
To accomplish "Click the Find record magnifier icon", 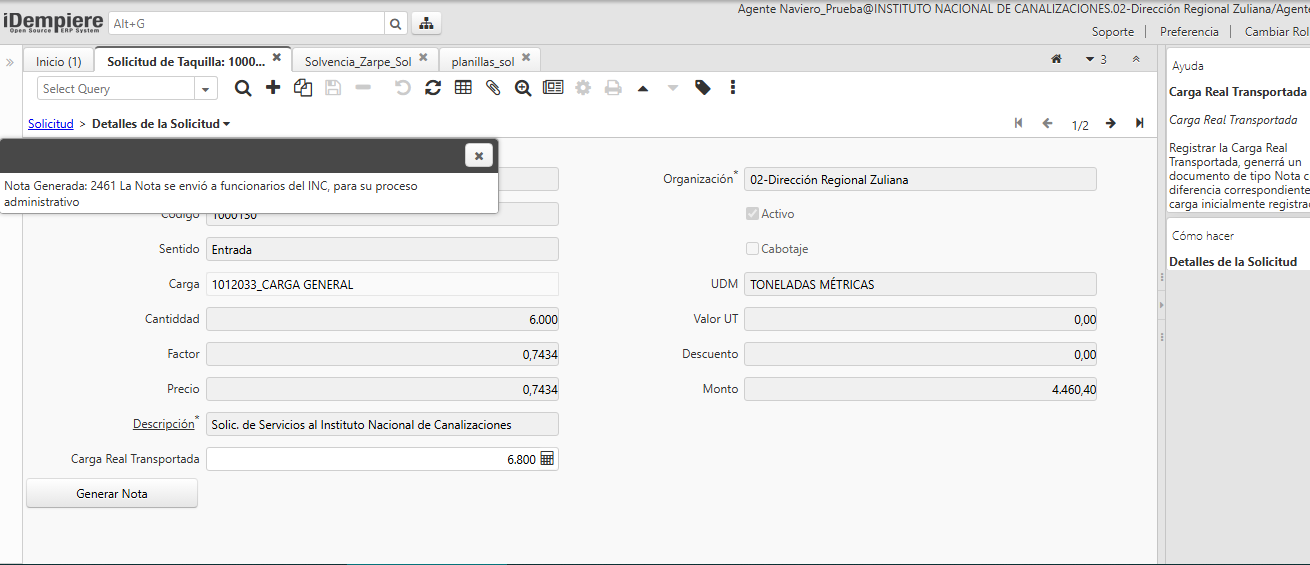I will coord(242,88).
